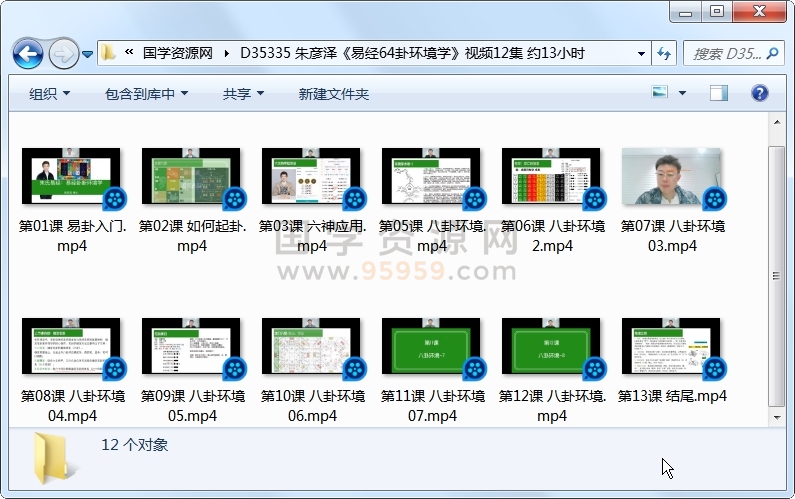Click the film reel badge on 第12课
The width and height of the screenshot is (795, 499).
pyautogui.click(x=594, y=369)
